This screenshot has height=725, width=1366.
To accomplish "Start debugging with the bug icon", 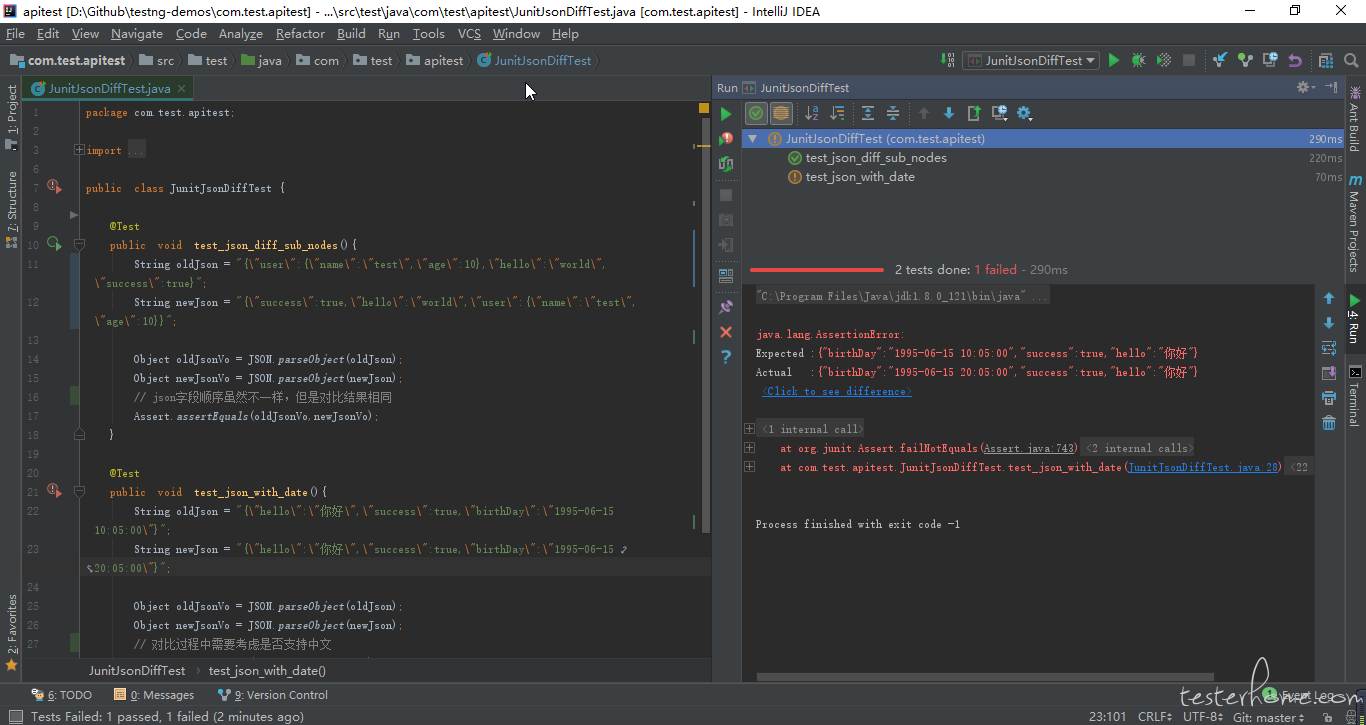I will [1139, 60].
